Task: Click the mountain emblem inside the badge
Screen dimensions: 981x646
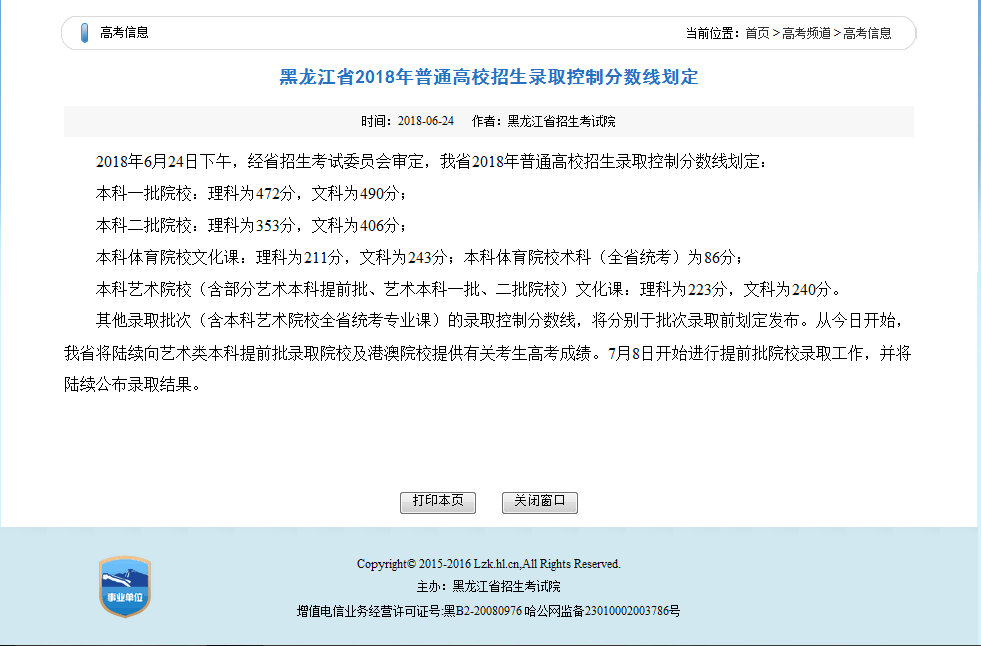Action: pos(125,575)
